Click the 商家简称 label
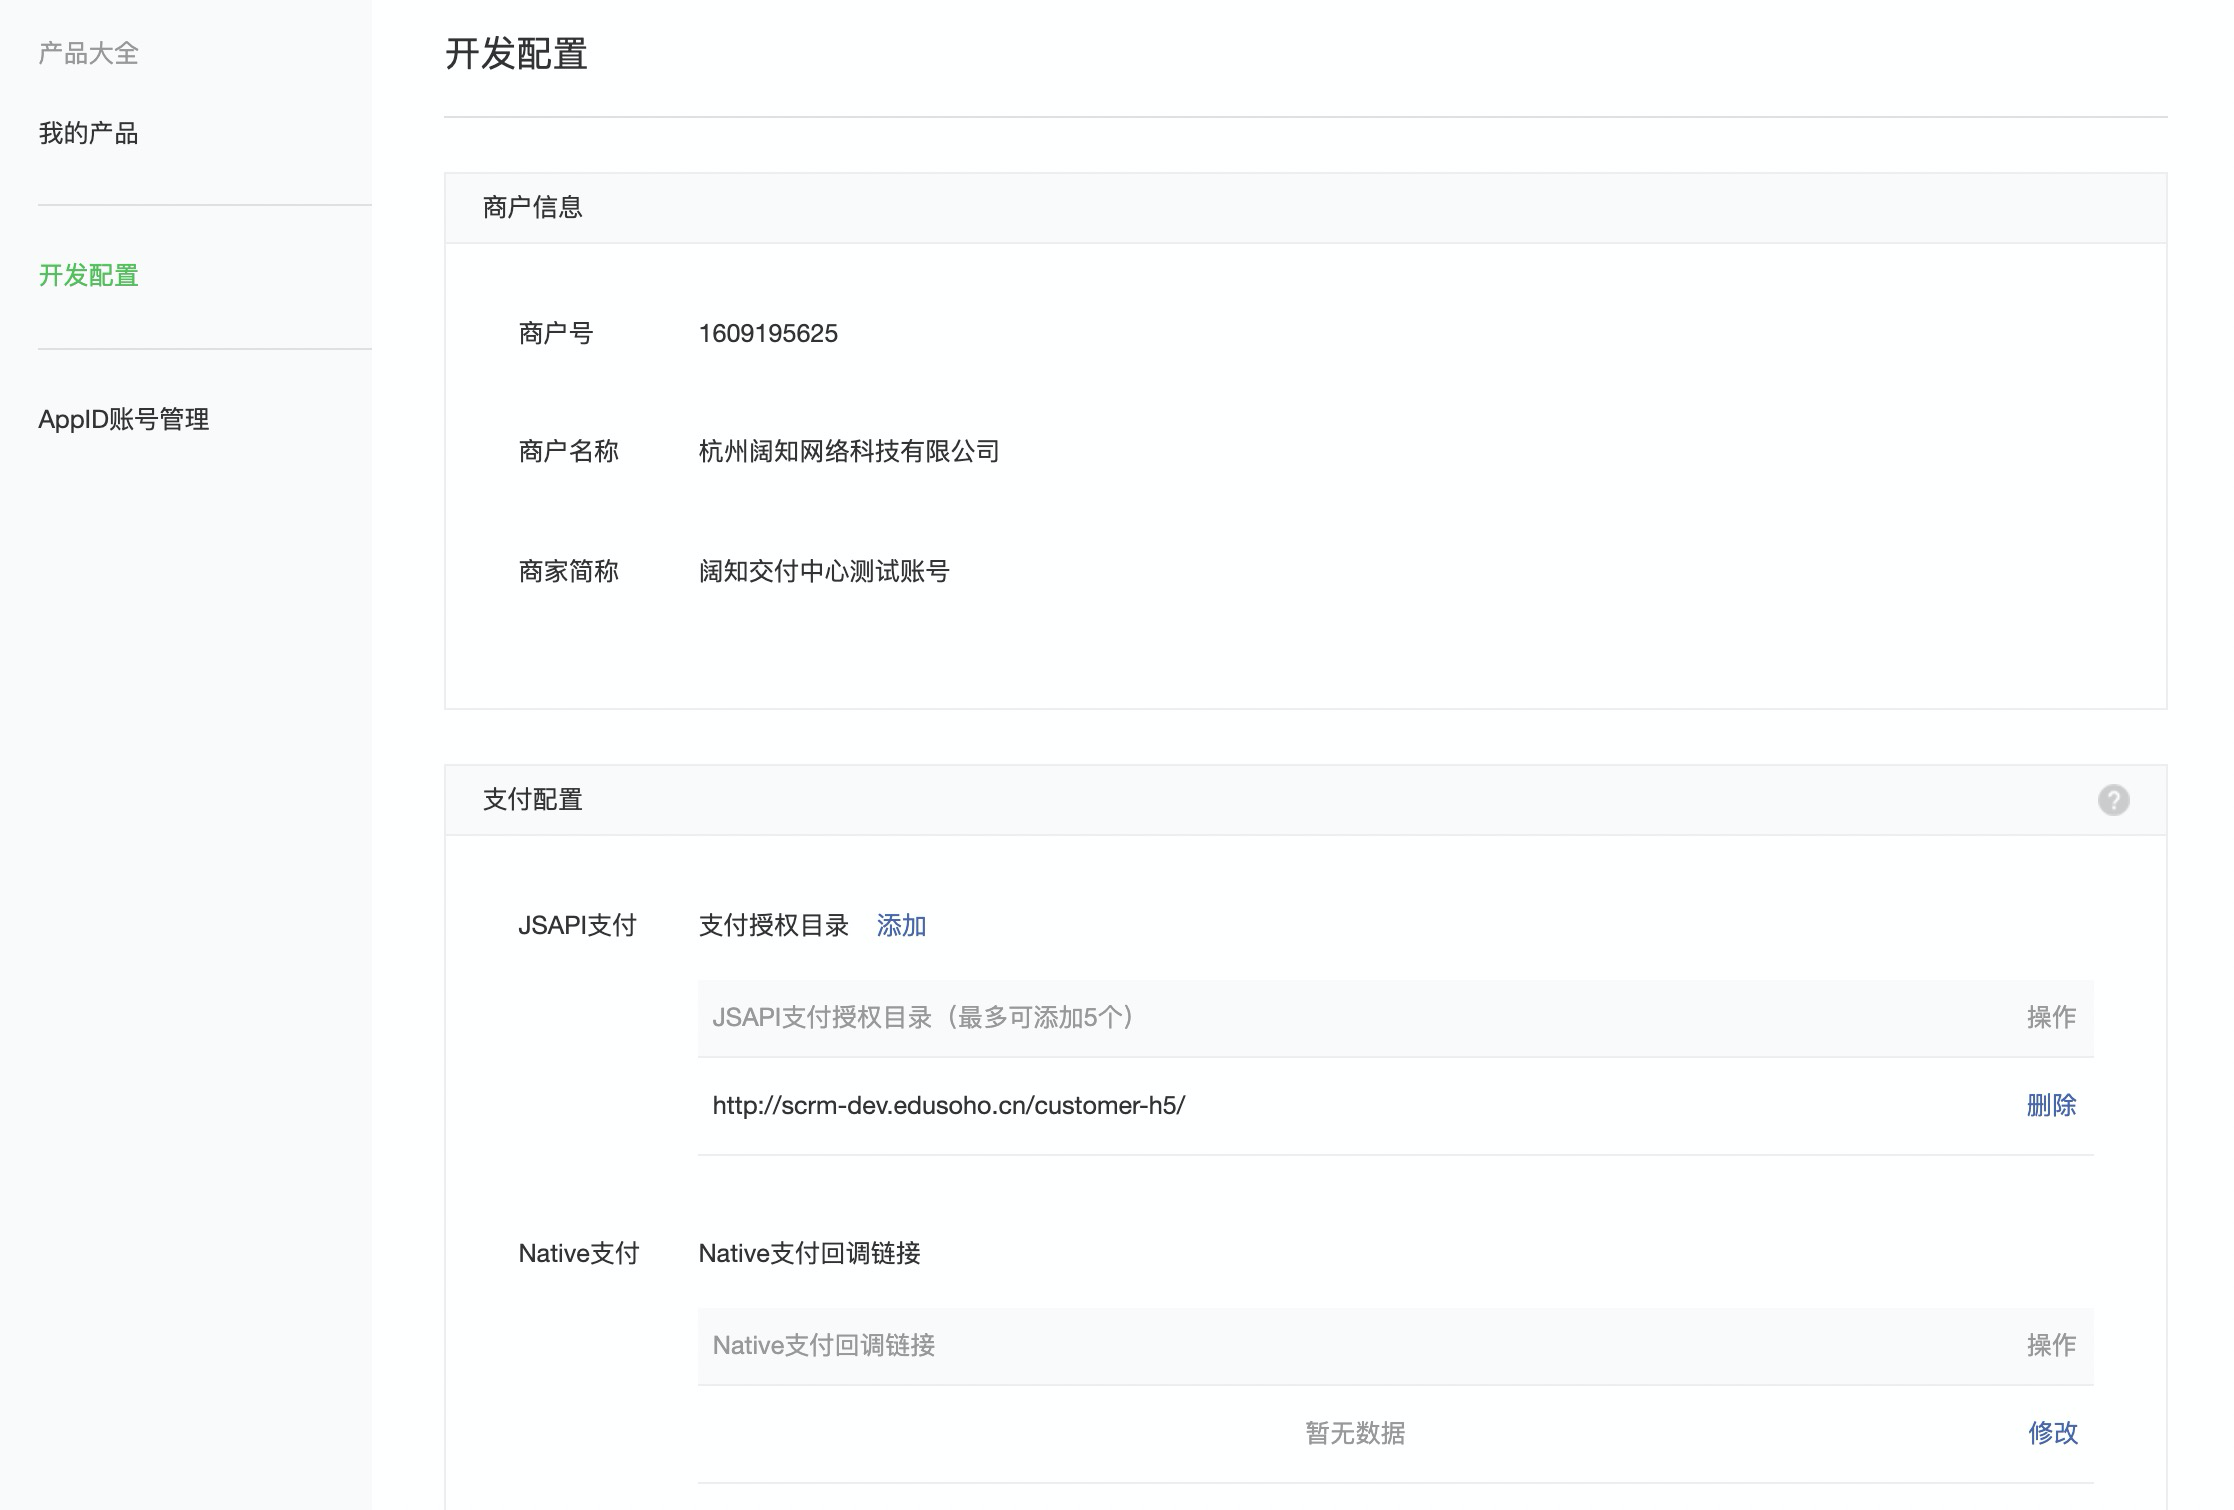The image size is (2234, 1510). point(568,571)
